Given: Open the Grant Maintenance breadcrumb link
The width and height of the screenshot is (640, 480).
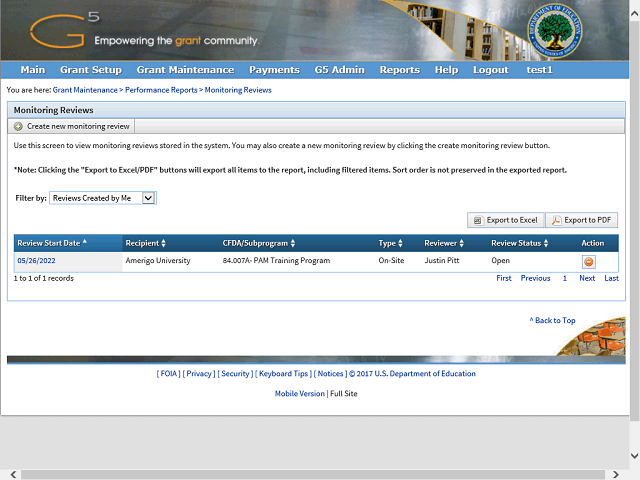Looking at the screenshot, I should (85, 90).
